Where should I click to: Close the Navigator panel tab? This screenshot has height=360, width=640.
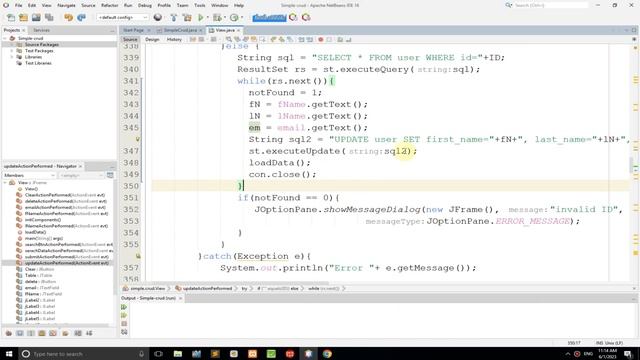tap(80, 167)
